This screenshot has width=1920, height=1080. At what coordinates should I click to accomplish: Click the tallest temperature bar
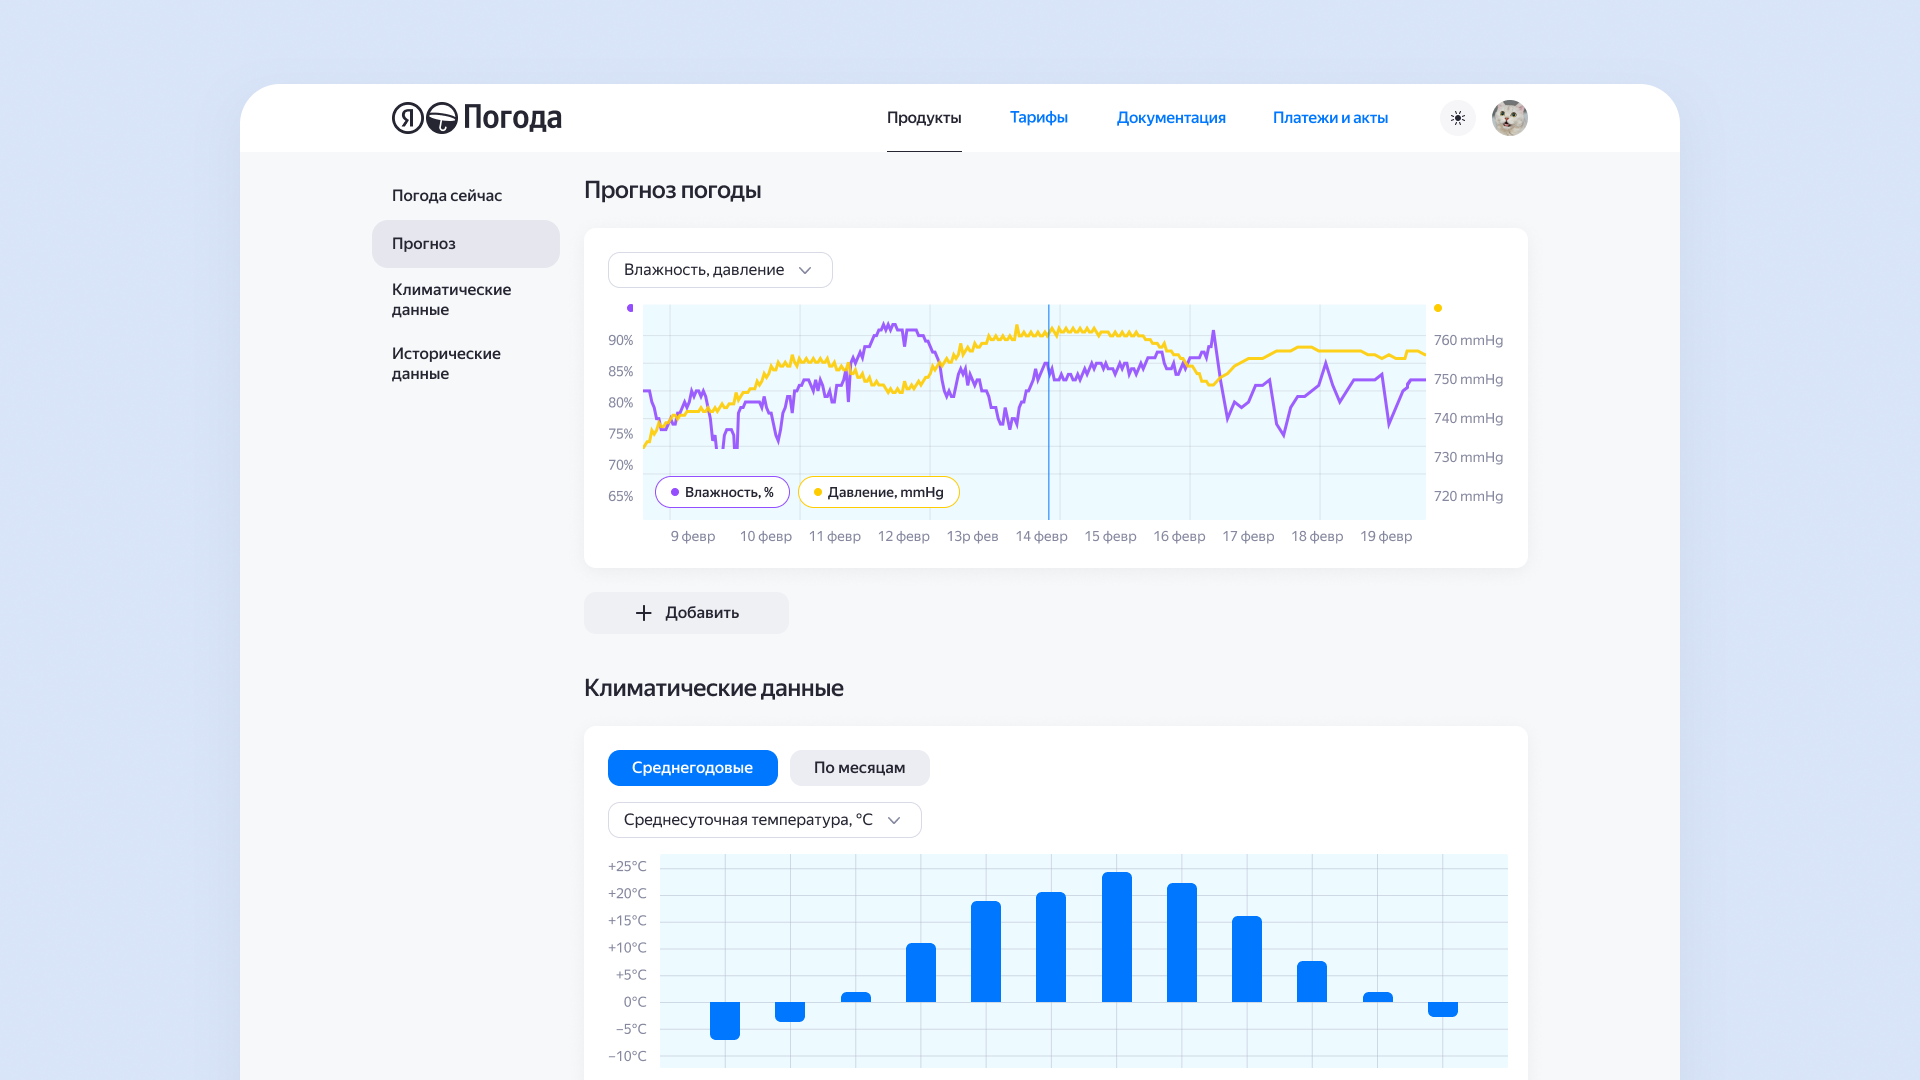tap(1116, 937)
